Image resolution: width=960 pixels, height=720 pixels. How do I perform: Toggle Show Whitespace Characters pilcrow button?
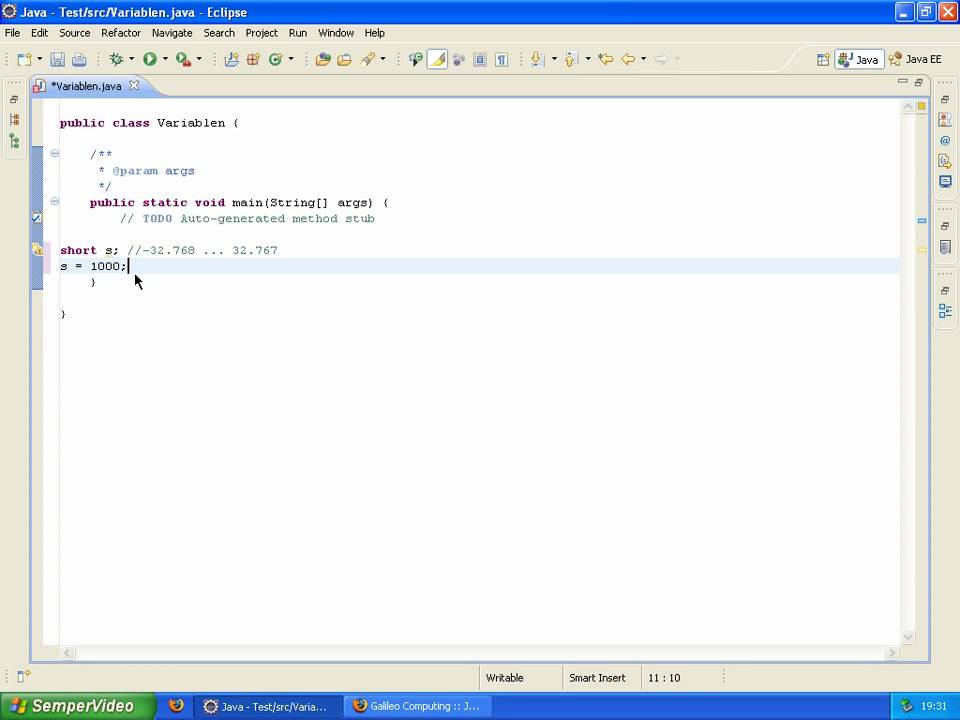pos(501,59)
